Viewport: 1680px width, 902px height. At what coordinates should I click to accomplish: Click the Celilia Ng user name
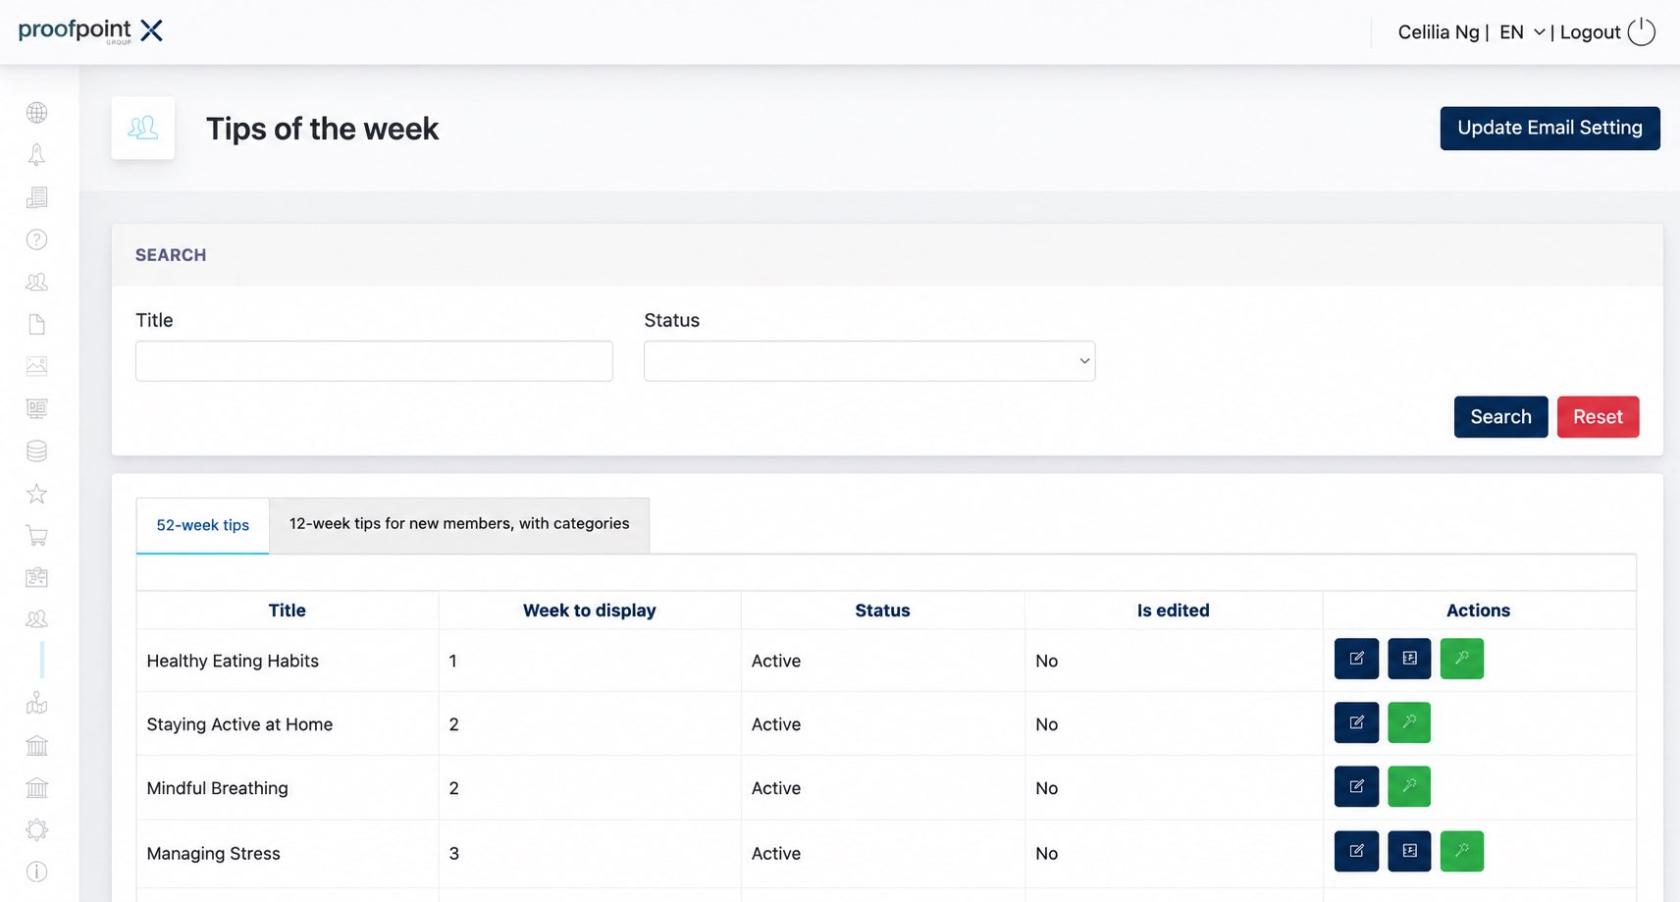[x=1438, y=32]
